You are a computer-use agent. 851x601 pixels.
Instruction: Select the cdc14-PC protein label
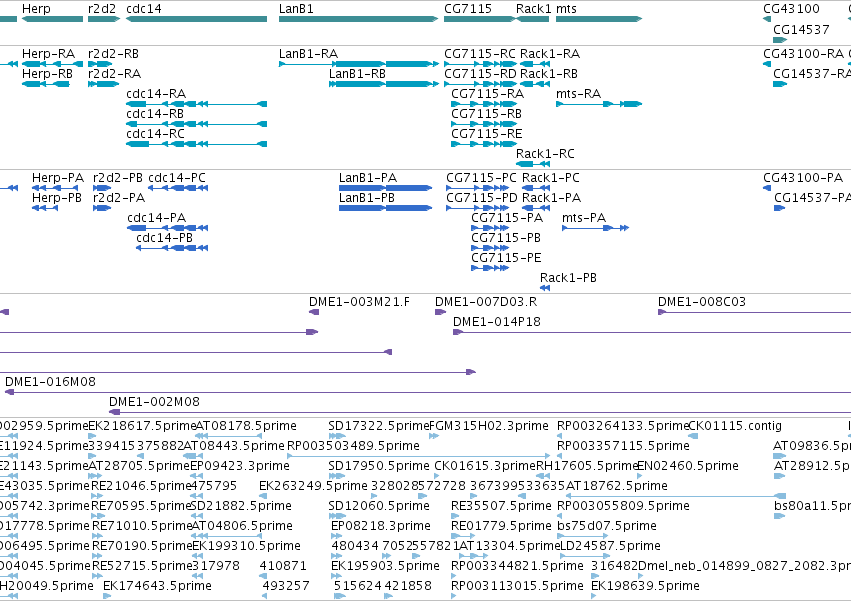click(x=177, y=178)
